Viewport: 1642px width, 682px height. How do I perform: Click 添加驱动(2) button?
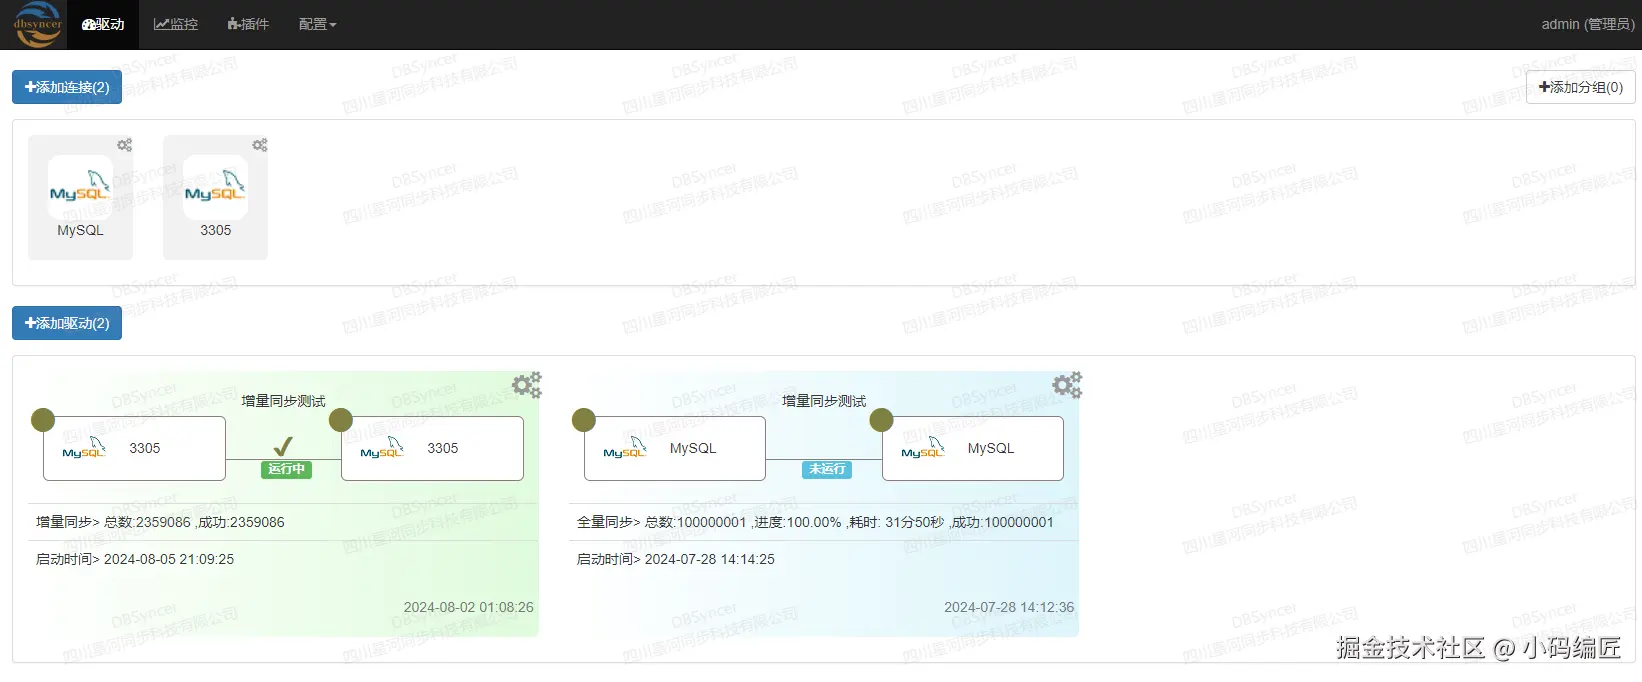[x=67, y=323]
